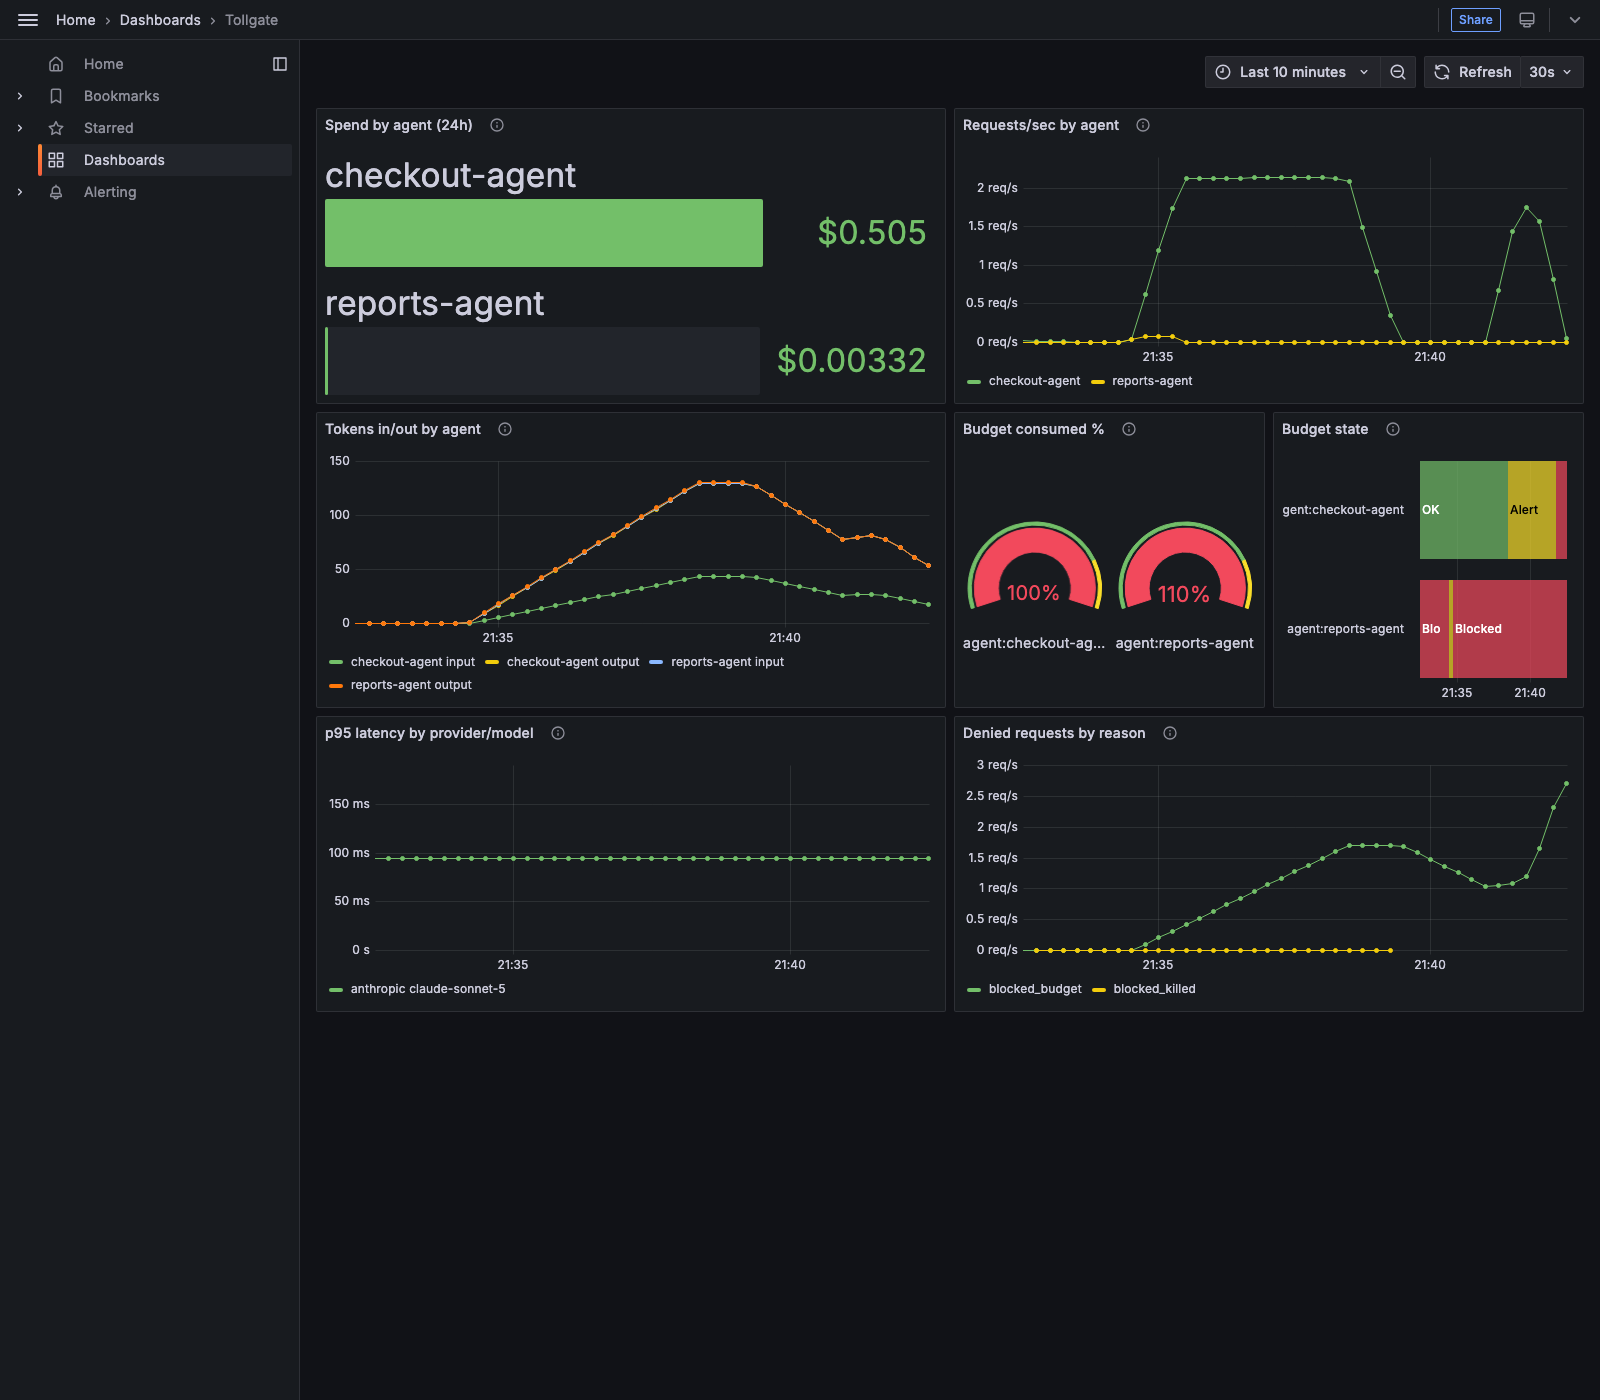Click the Alert segment for checkout-agent
The width and height of the screenshot is (1600, 1400).
(1531, 510)
